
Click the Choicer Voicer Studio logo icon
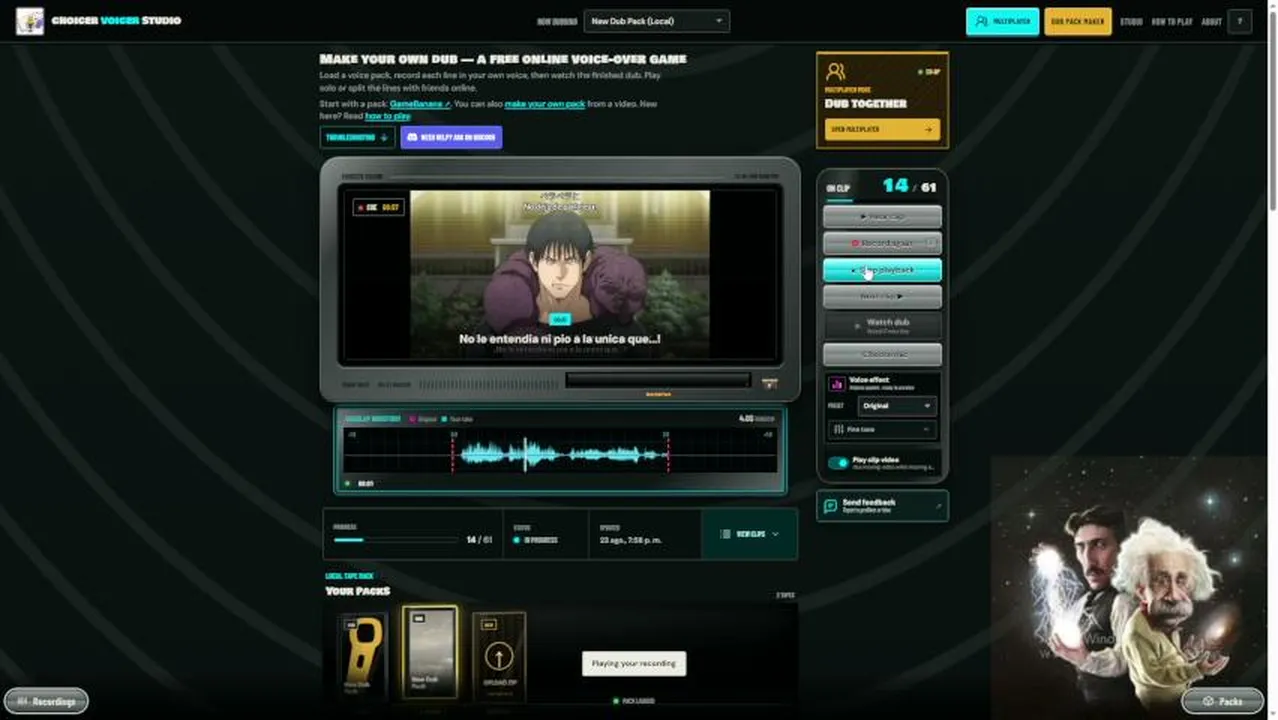point(30,21)
